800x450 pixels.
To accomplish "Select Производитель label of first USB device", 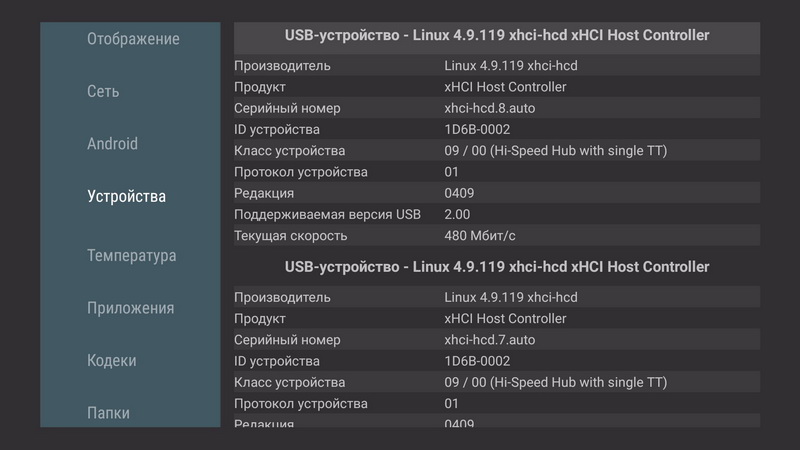I will click(x=282, y=66).
